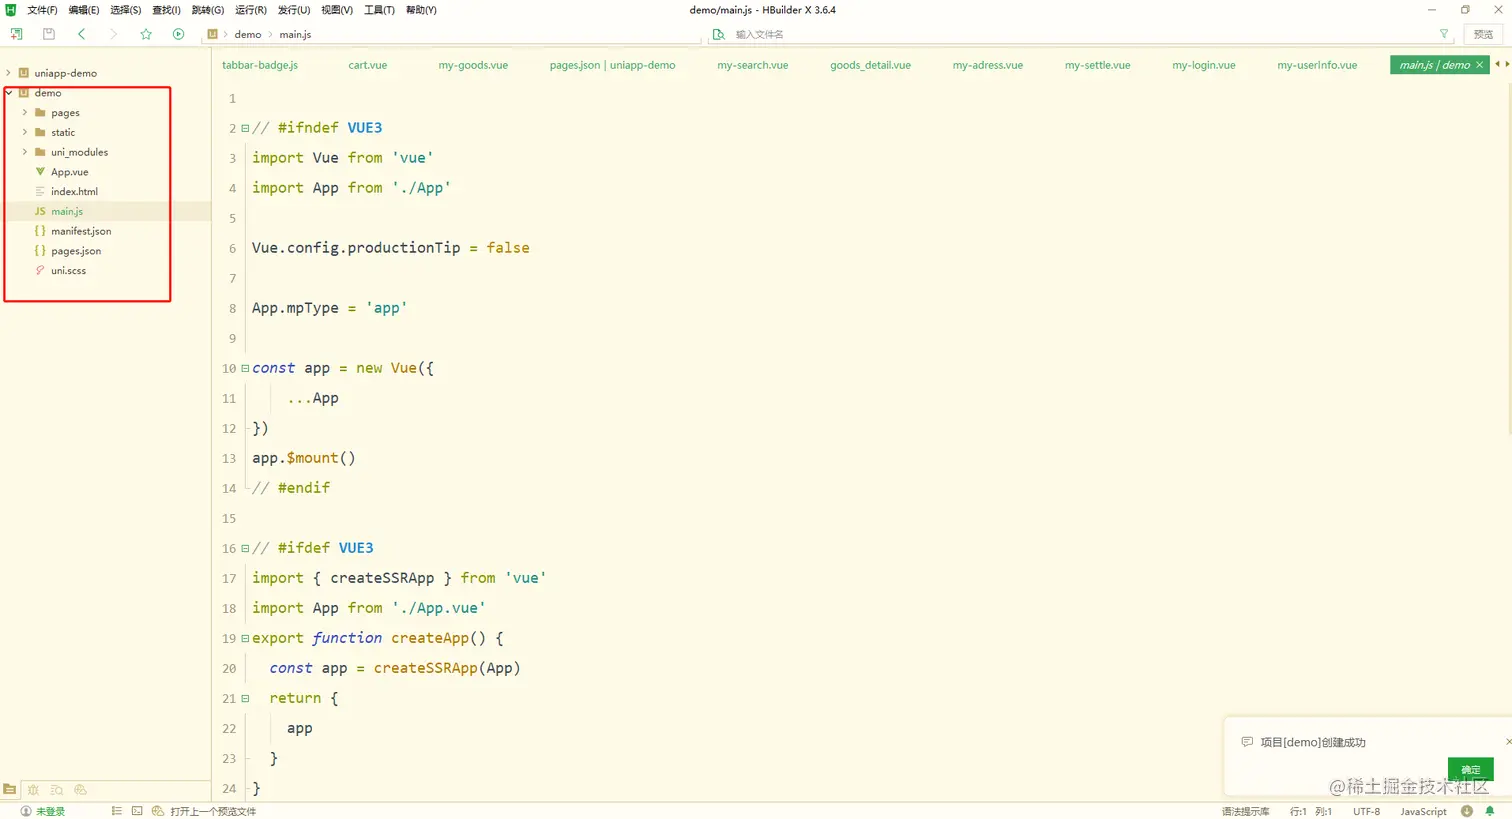Fold the return block at line 21
Viewport: 1512px width, 819px height.
(x=245, y=698)
